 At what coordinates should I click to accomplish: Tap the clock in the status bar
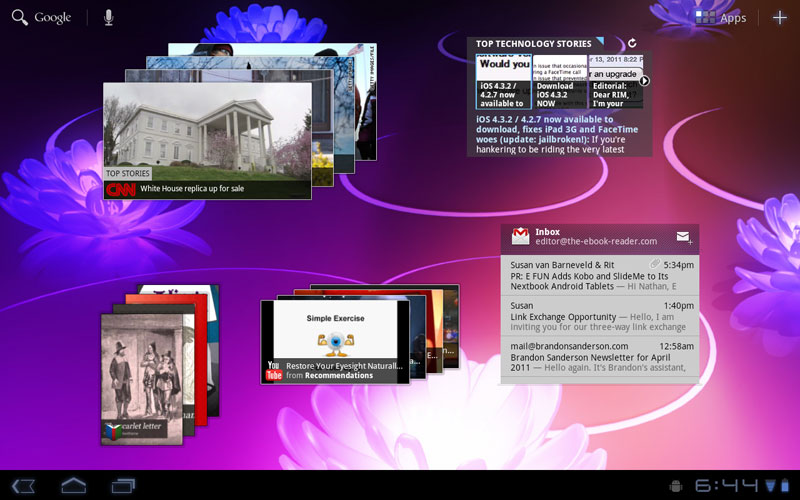[x=727, y=486]
